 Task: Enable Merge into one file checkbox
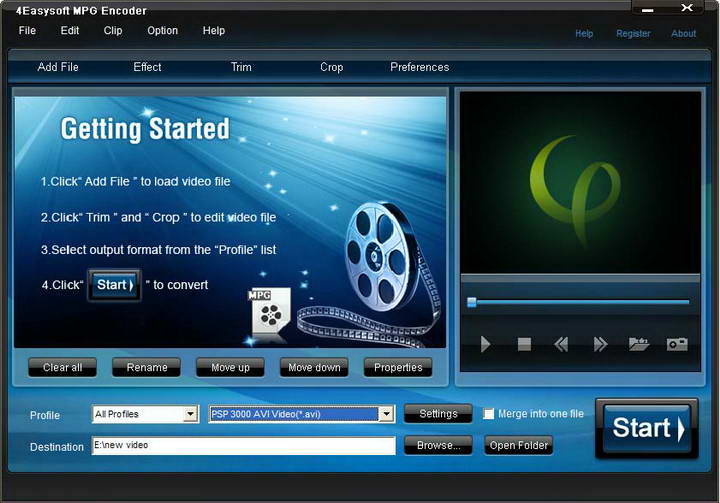(489, 414)
